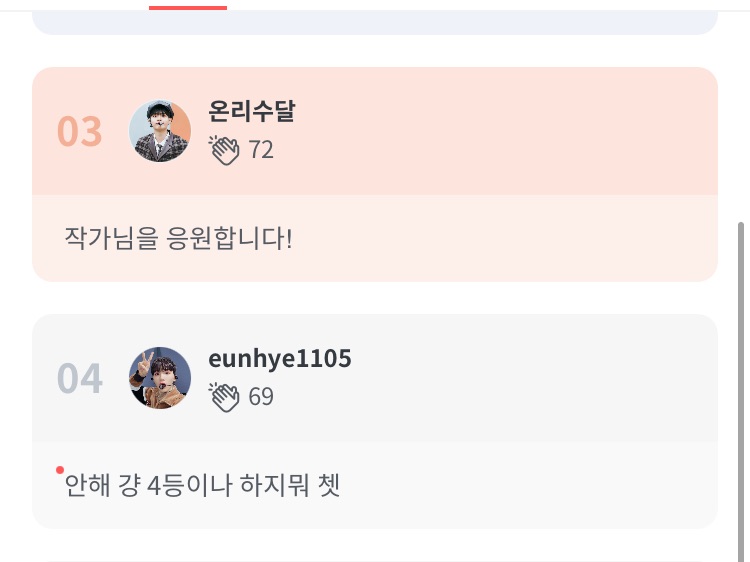Image resolution: width=750 pixels, height=562 pixels.
Task: Click the clap icon under 온리수달
Action: tap(225, 150)
